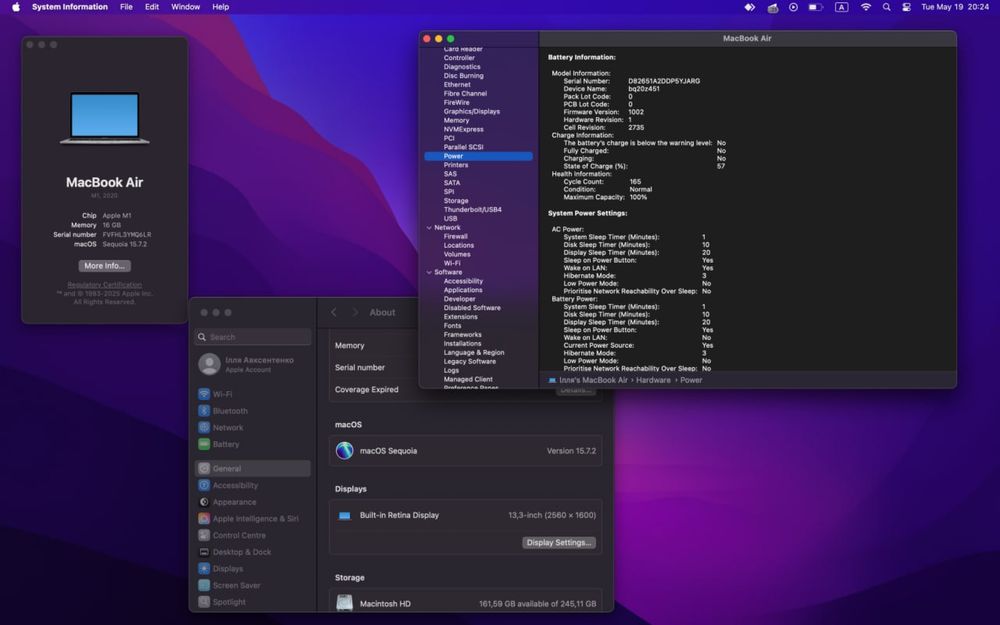1000x625 pixels.
Task: Open Desktop & Dock settings
Action: [x=253, y=552]
